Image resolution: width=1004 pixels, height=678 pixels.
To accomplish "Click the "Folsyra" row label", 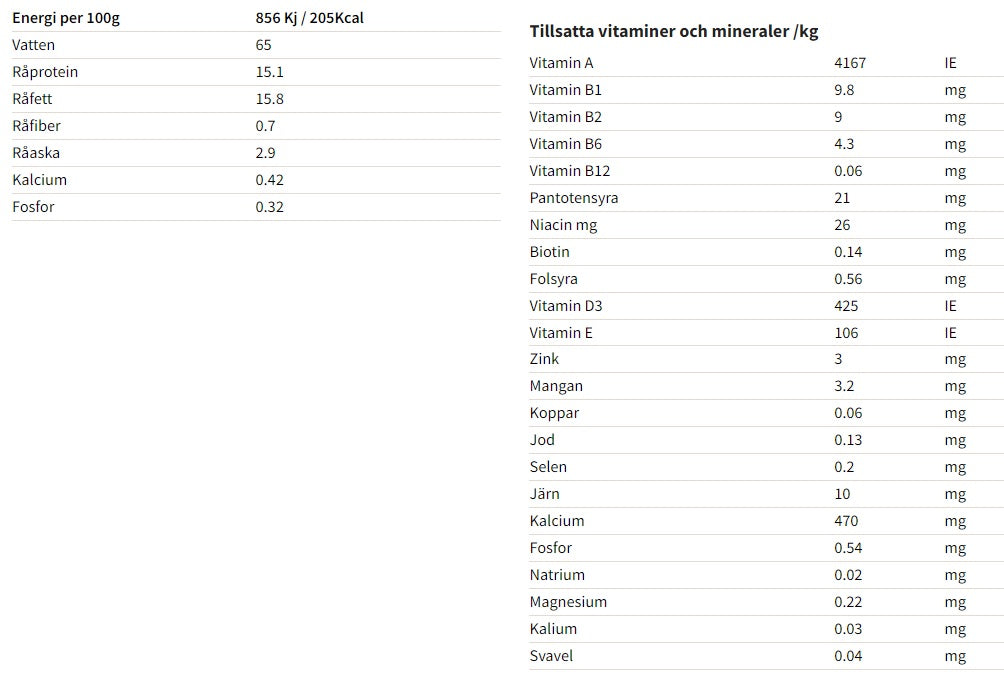I will [x=553, y=279].
